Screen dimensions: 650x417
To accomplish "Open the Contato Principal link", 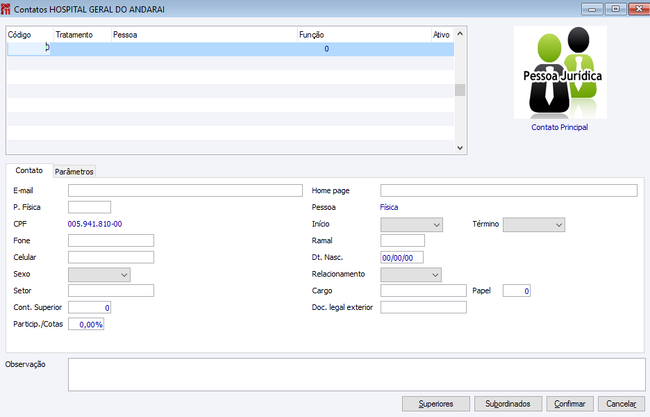I will pos(560,127).
